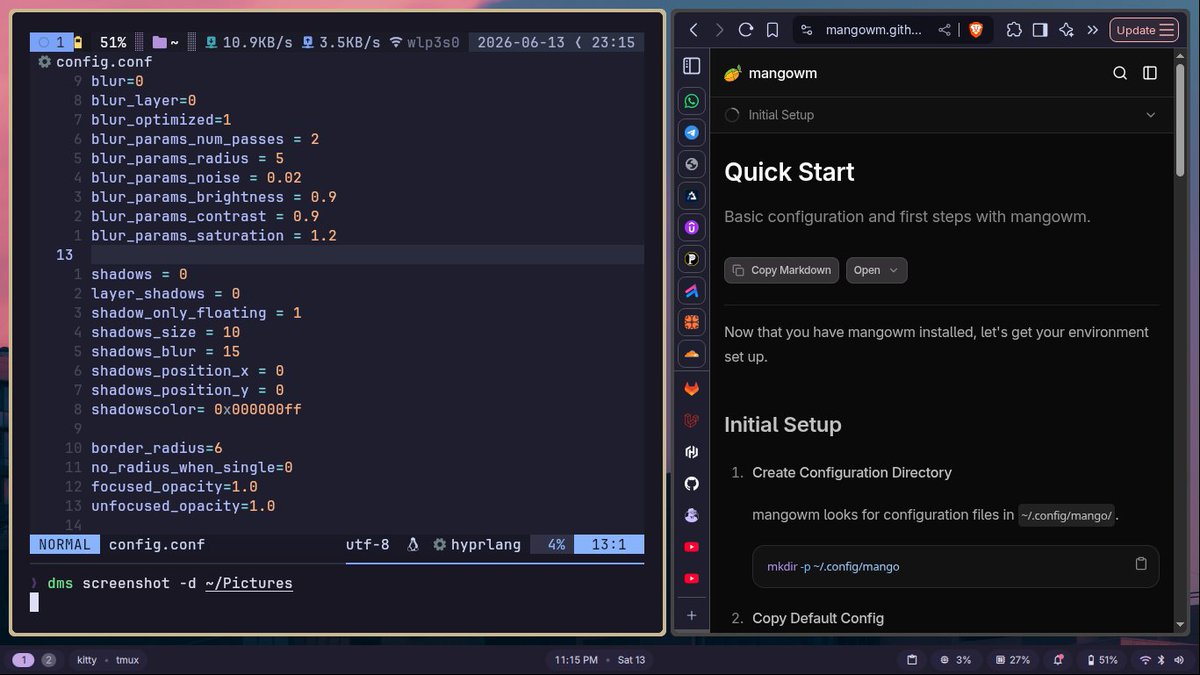
Task: Open Cloudflare tab in sidebar
Action: coord(691,354)
